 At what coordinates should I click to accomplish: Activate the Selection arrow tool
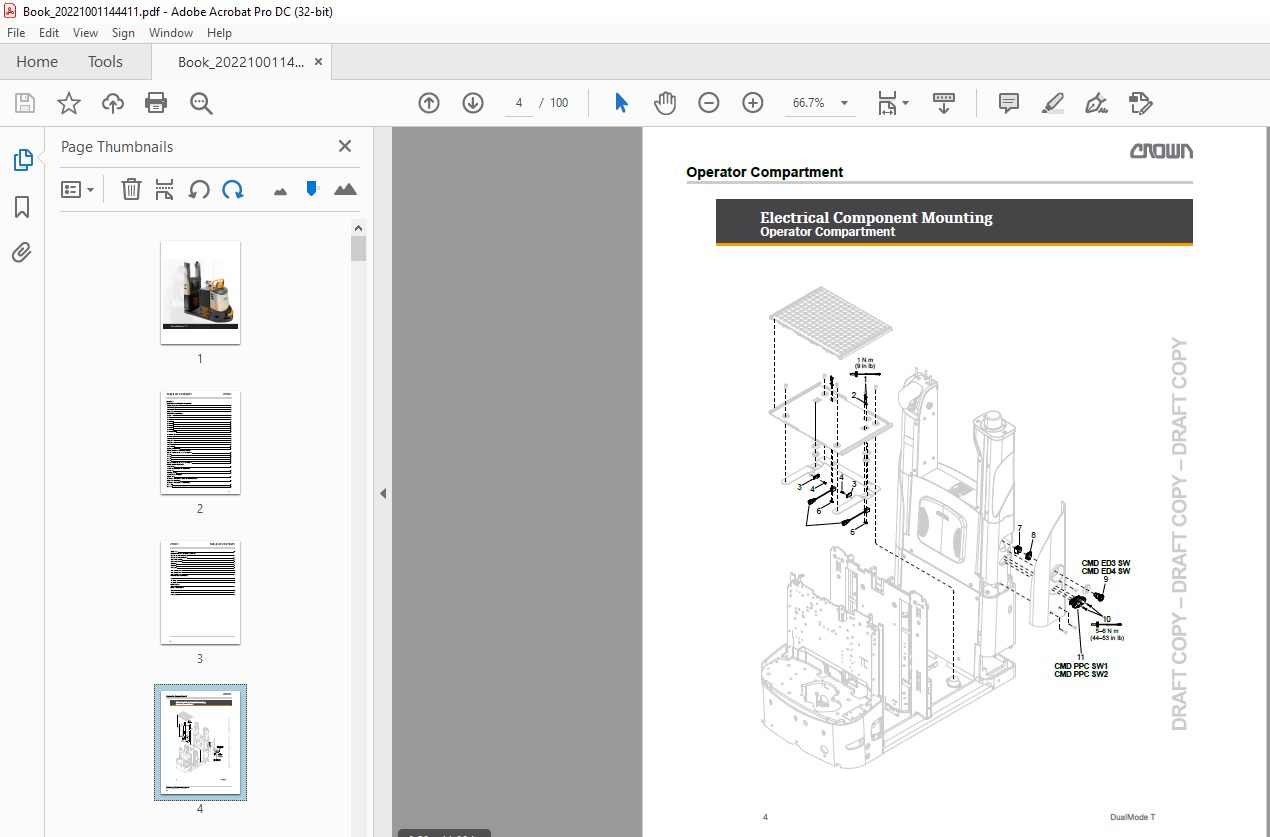click(621, 103)
